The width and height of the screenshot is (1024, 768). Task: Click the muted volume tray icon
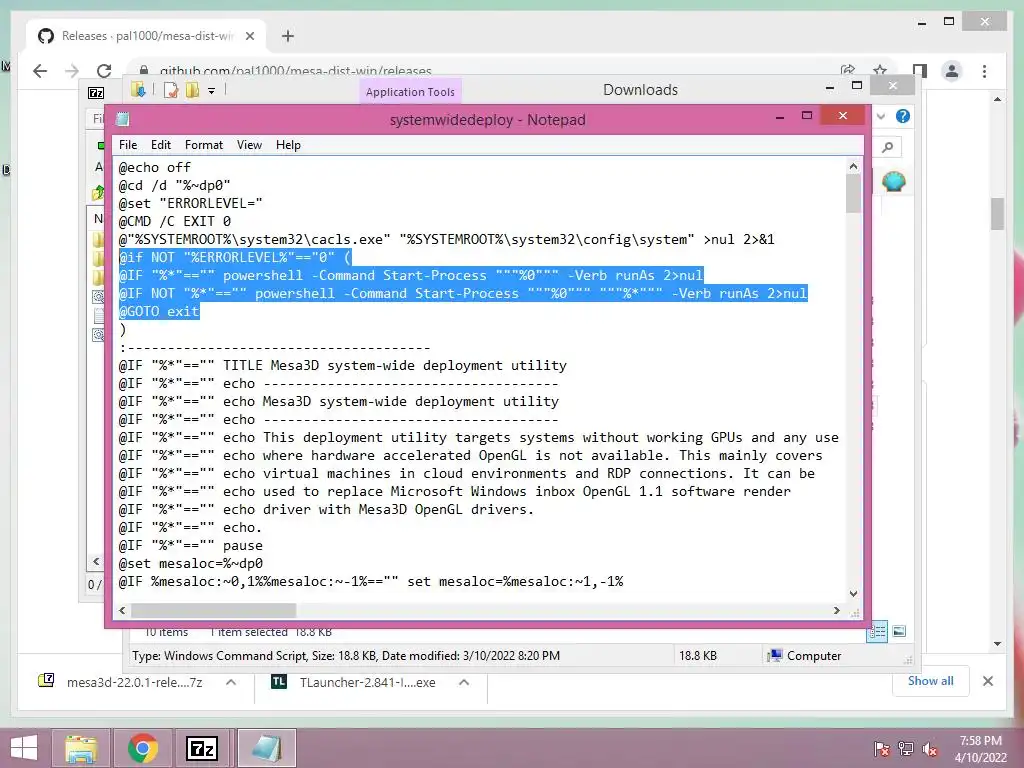(x=929, y=749)
